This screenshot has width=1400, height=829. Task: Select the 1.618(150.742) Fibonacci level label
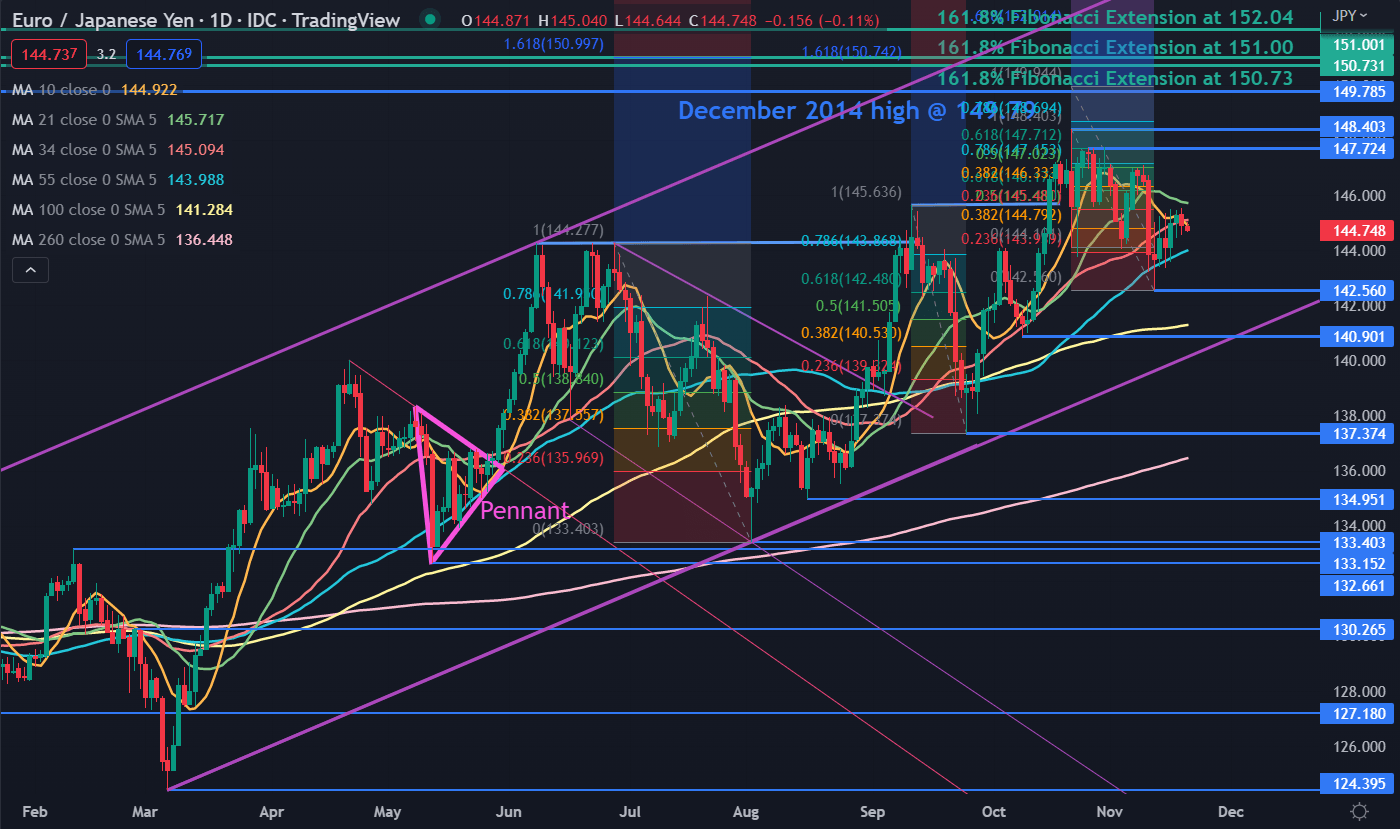(x=852, y=50)
